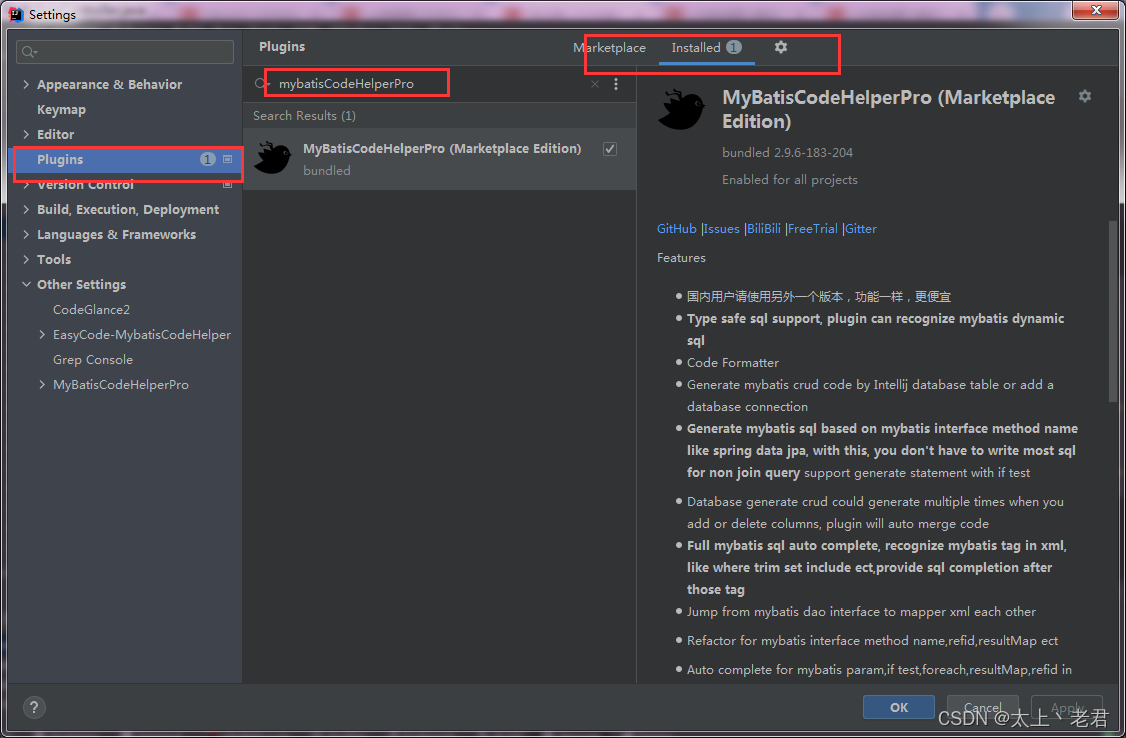The height and width of the screenshot is (738, 1126).
Task: Click the plugin search magnifier icon
Action: point(261,84)
